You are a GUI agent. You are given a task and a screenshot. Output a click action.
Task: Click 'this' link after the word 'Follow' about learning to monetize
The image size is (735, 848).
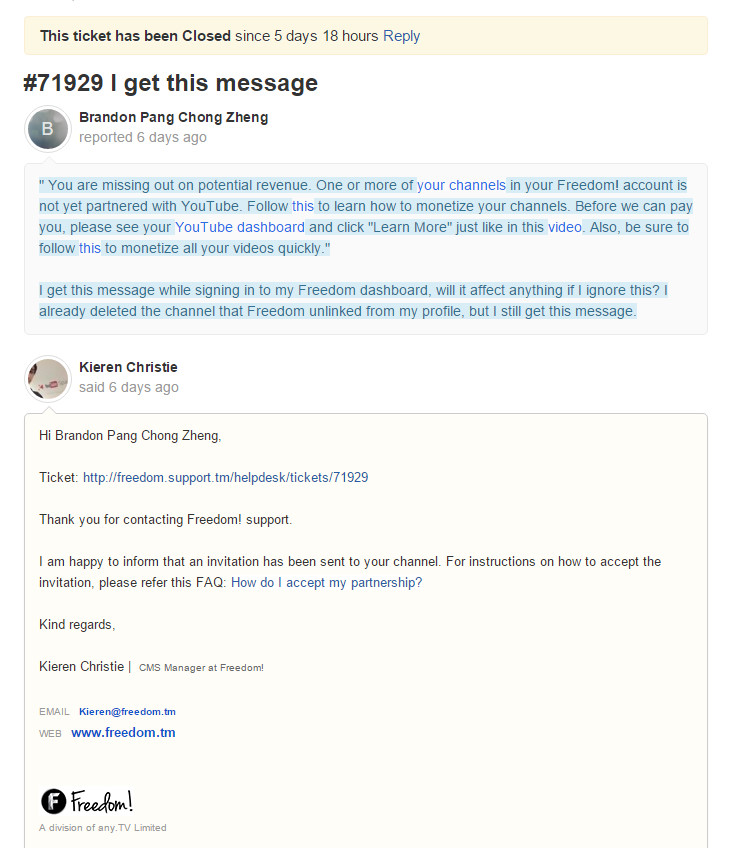coord(303,206)
